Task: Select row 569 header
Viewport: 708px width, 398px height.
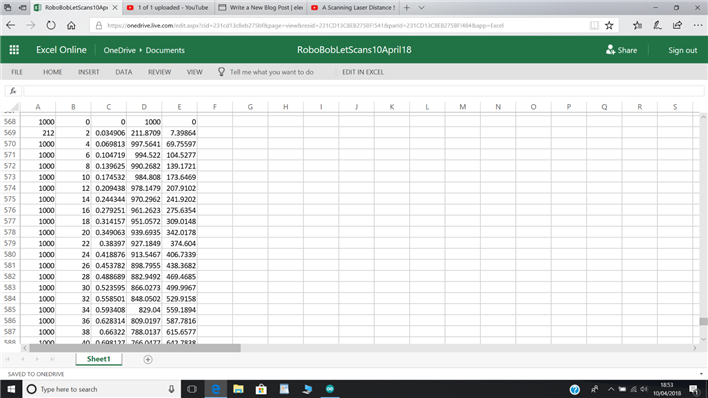Action: coord(10,133)
